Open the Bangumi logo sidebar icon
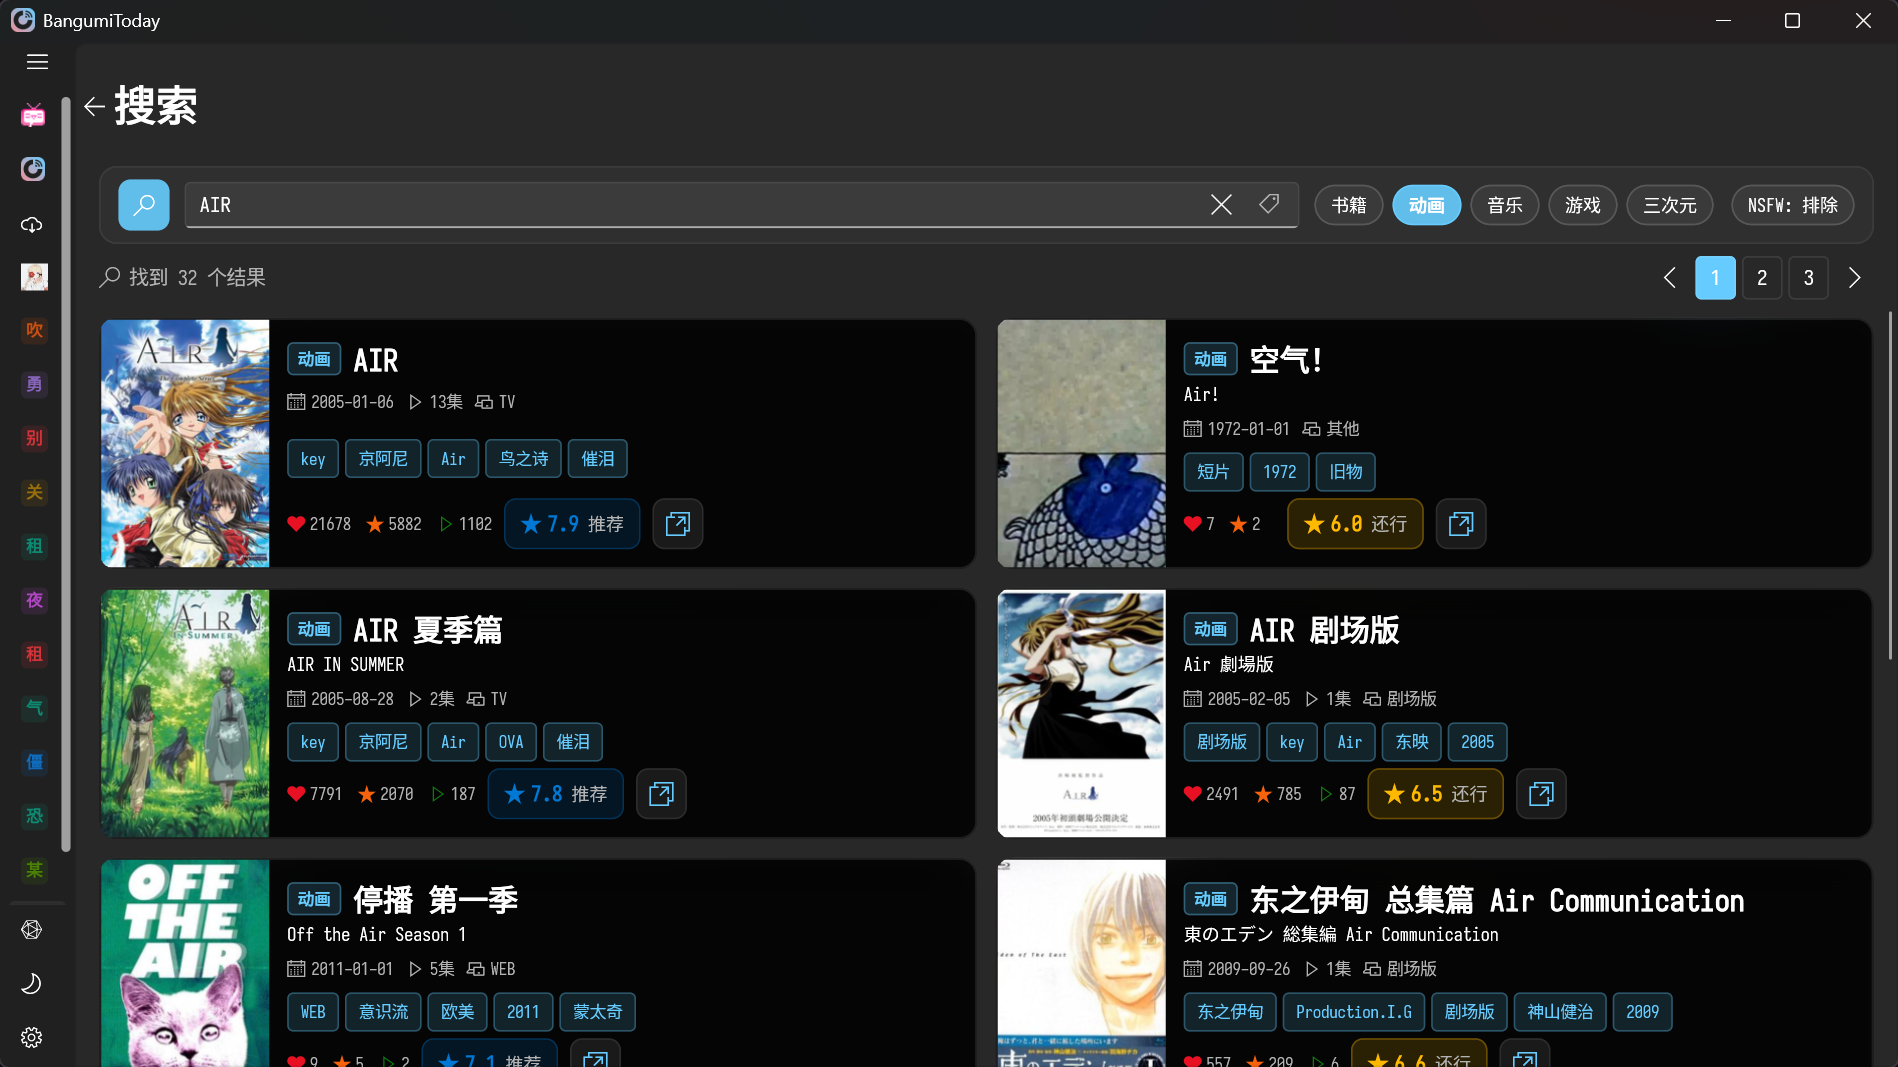 [33, 169]
